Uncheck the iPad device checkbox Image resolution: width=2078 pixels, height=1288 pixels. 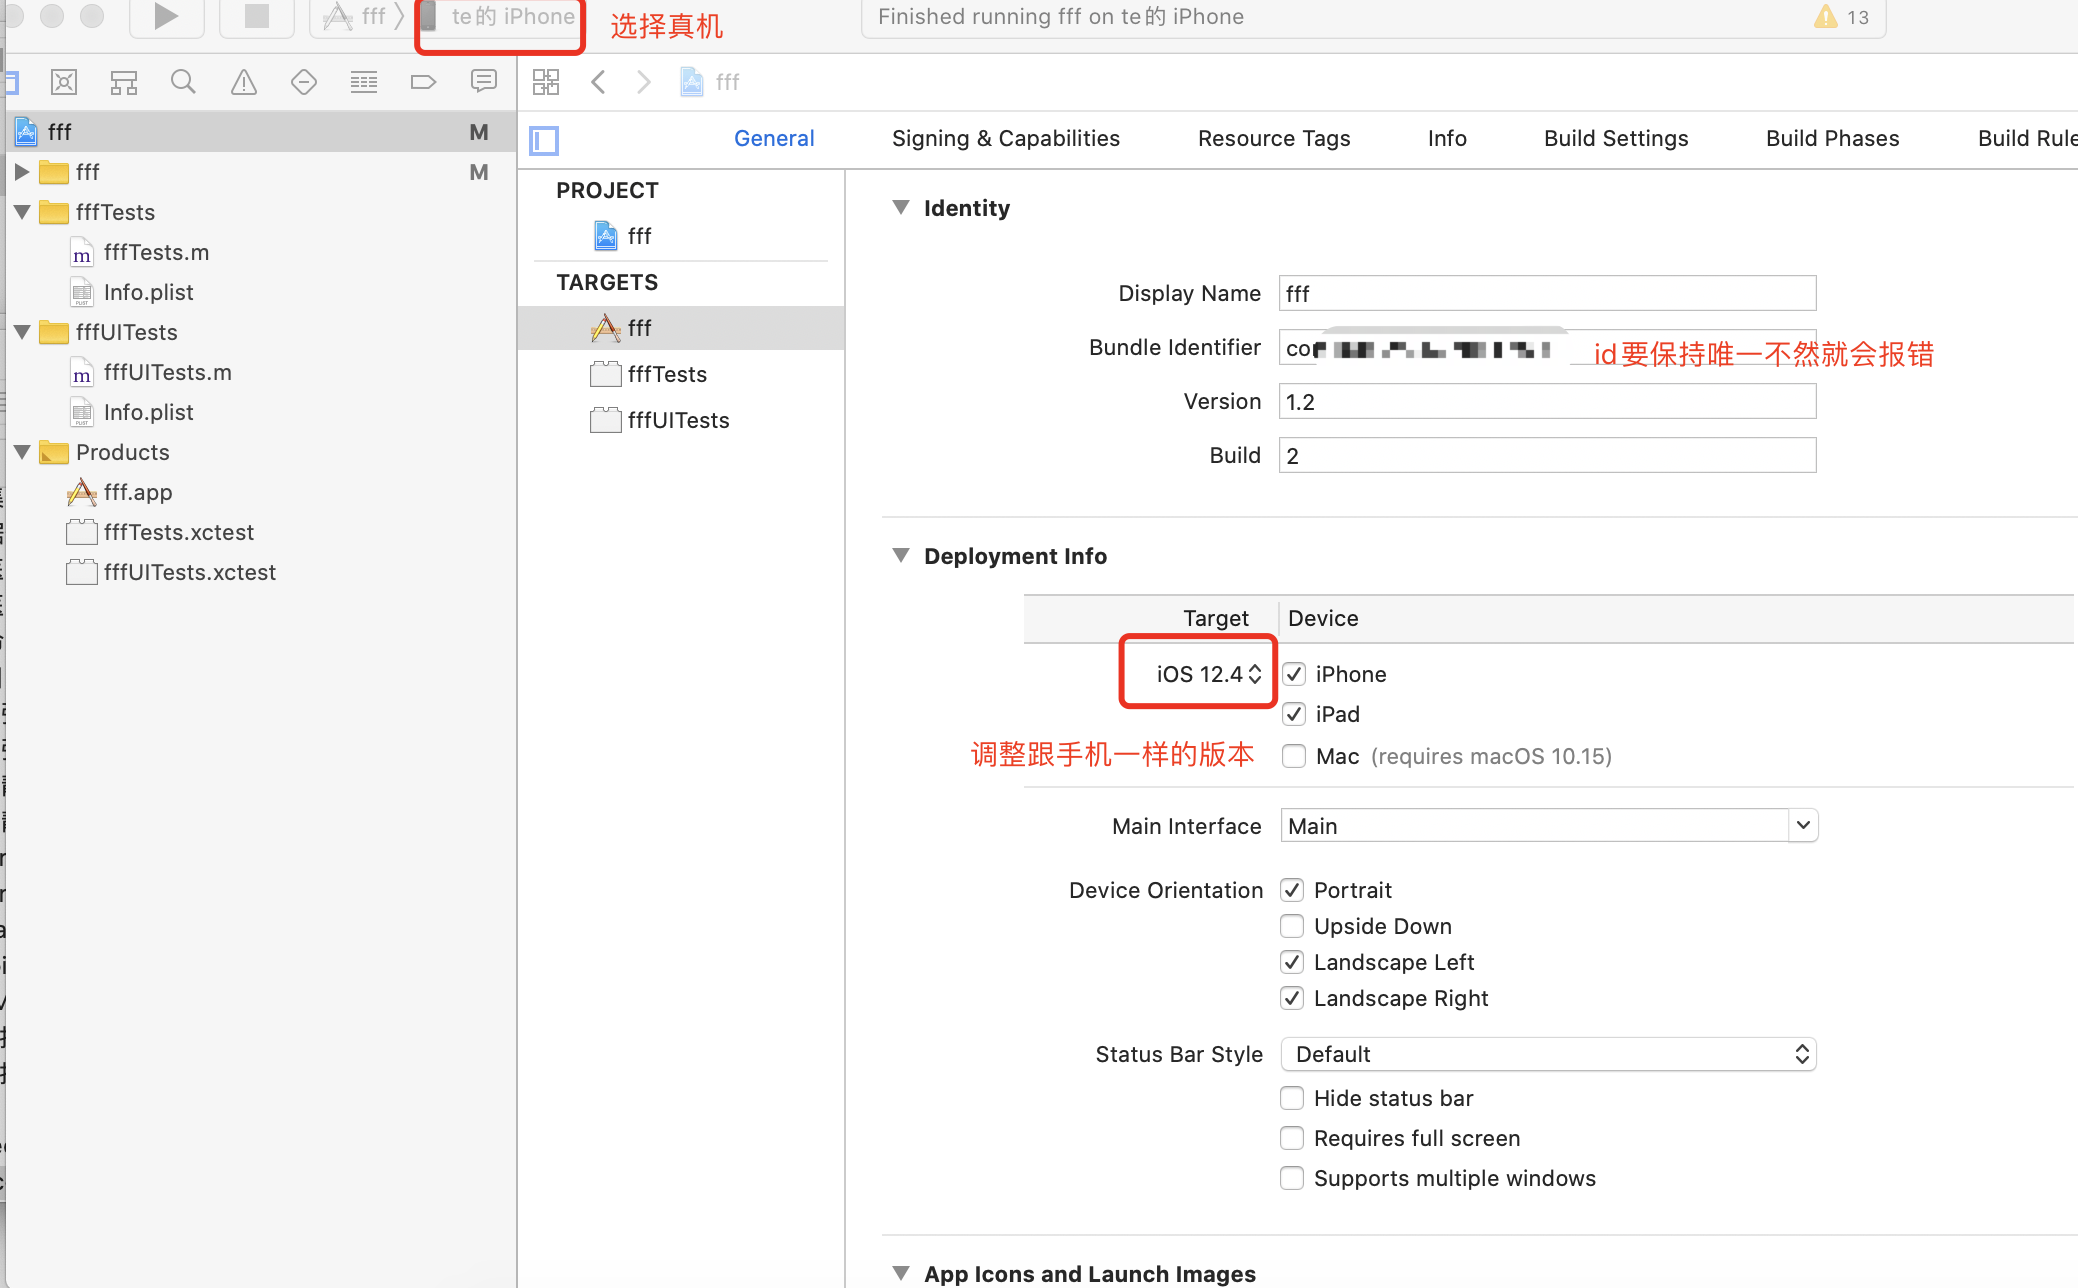tap(1294, 714)
